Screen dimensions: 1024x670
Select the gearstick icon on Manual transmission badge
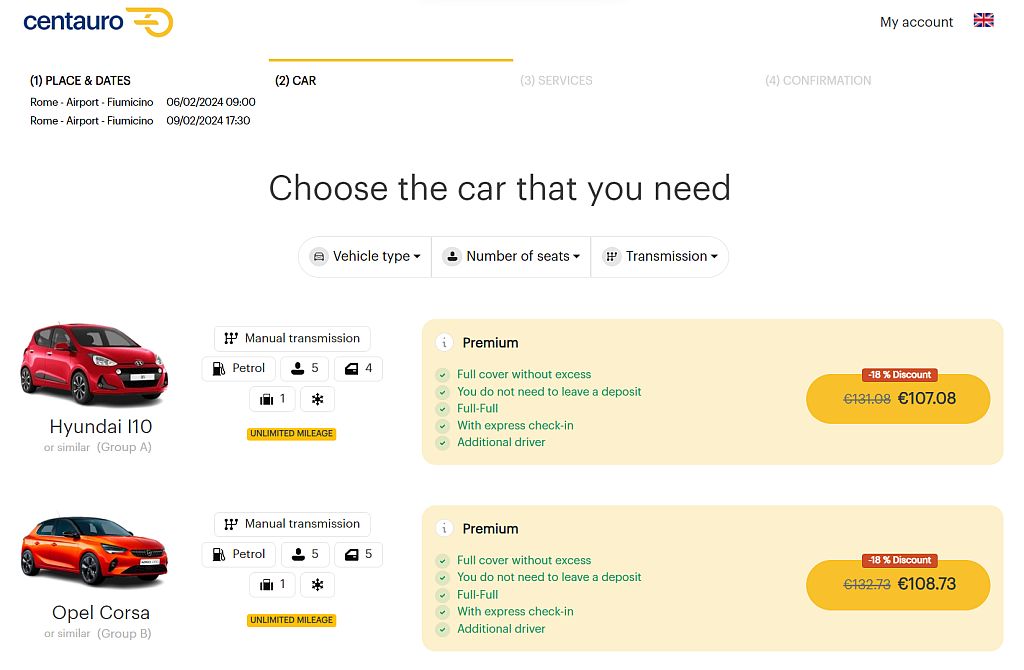pos(230,338)
